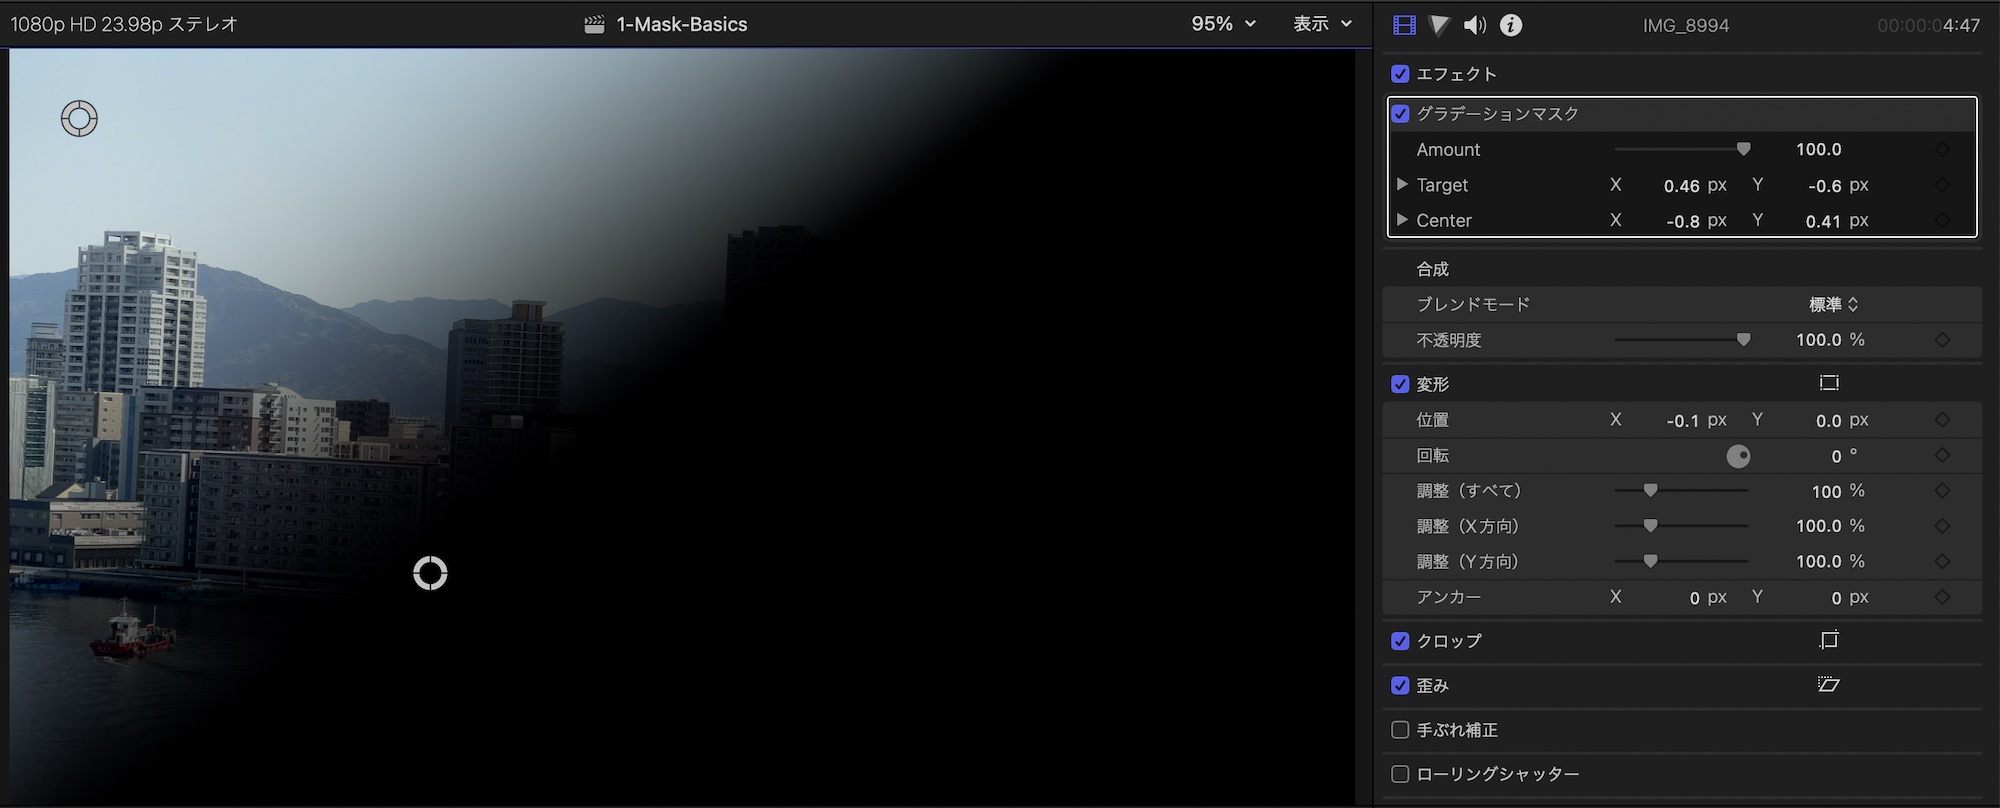This screenshot has height=808, width=2000.
Task: Enable the ローリングシャッター checkbox
Action: pyautogui.click(x=1400, y=774)
